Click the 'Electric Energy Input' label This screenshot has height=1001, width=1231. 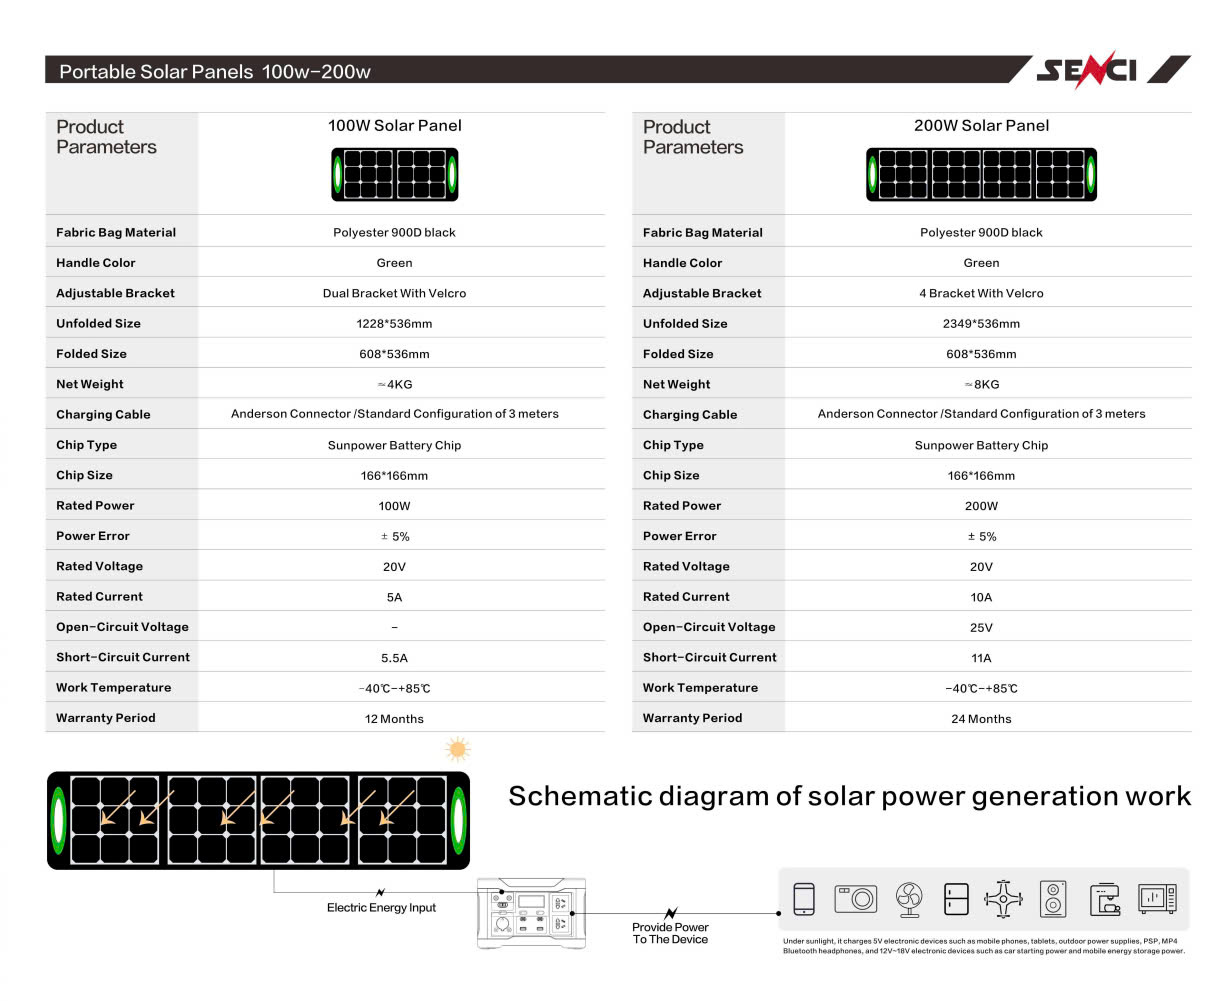[x=381, y=908]
